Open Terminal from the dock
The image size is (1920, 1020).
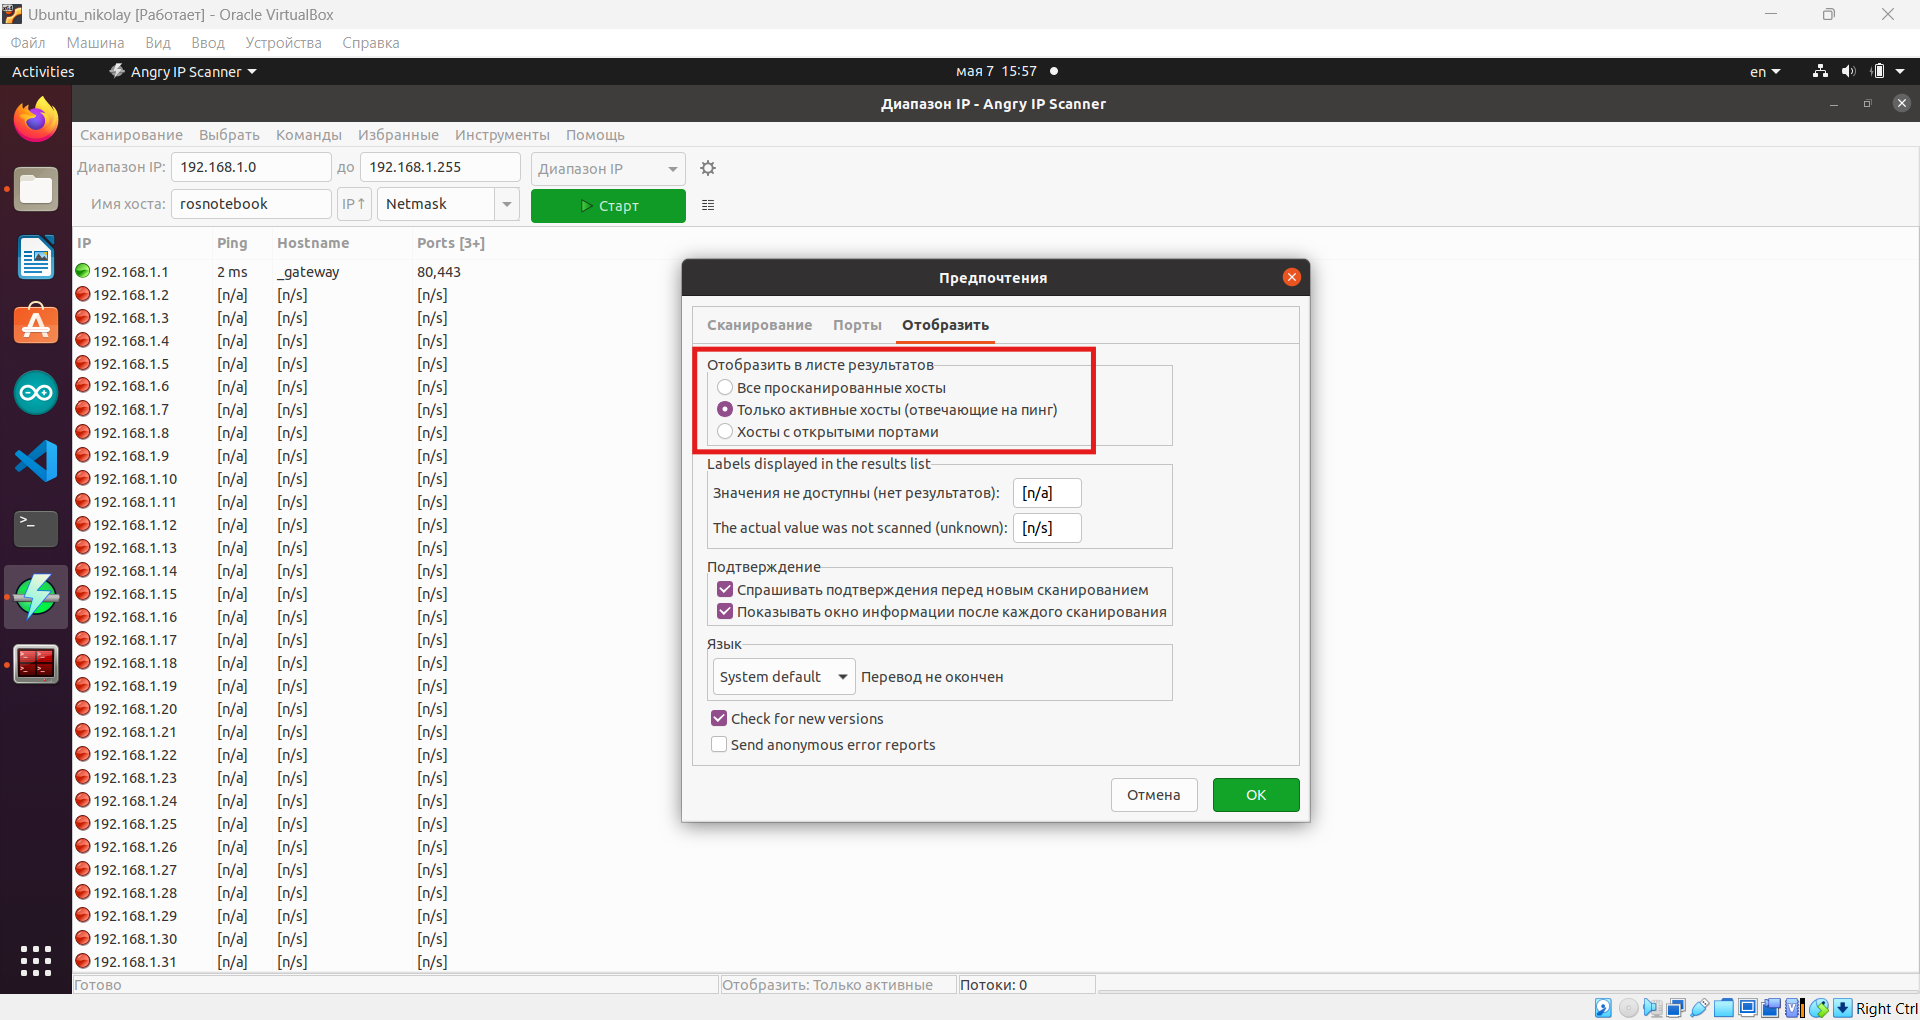coord(36,528)
